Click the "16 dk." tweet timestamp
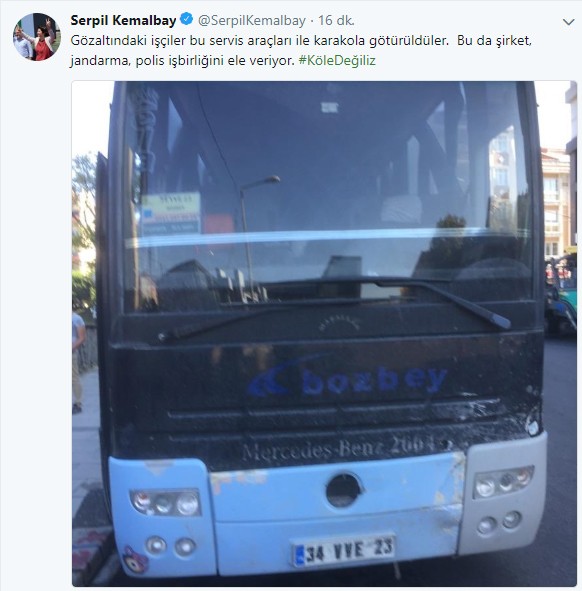 336,20
